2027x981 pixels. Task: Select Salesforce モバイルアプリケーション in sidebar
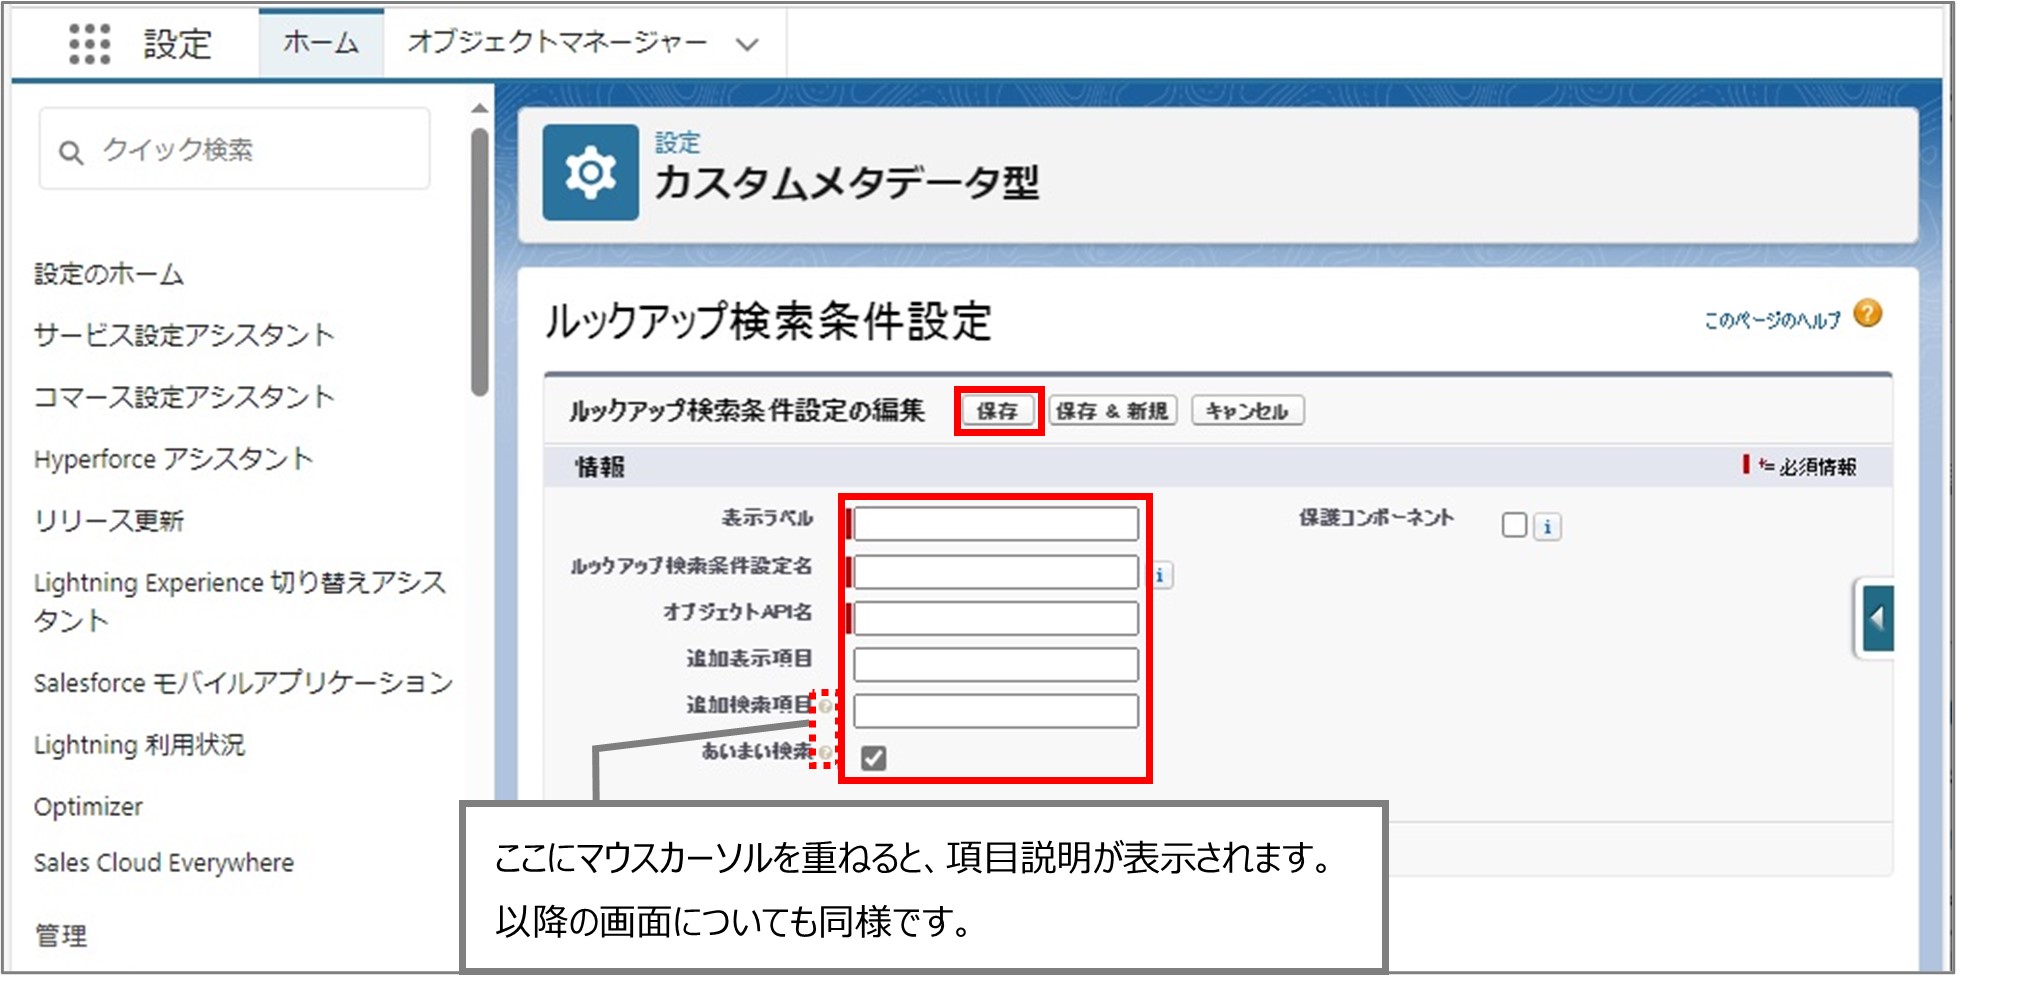[243, 683]
